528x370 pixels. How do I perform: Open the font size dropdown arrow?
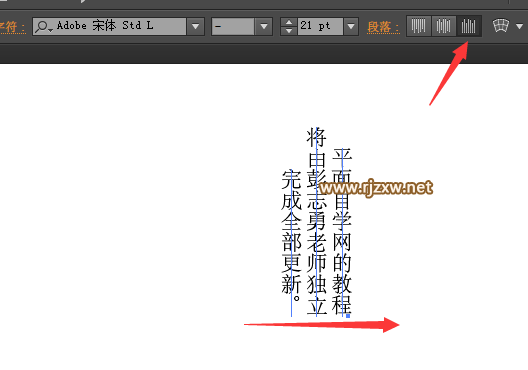point(351,26)
